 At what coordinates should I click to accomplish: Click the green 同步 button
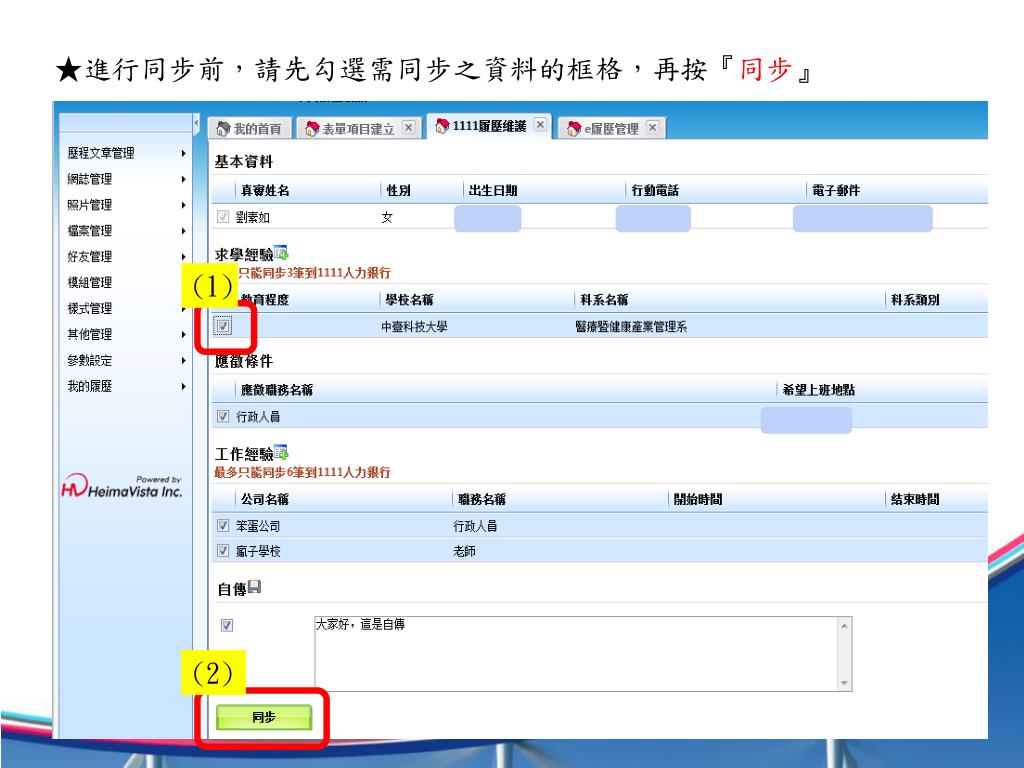[264, 717]
